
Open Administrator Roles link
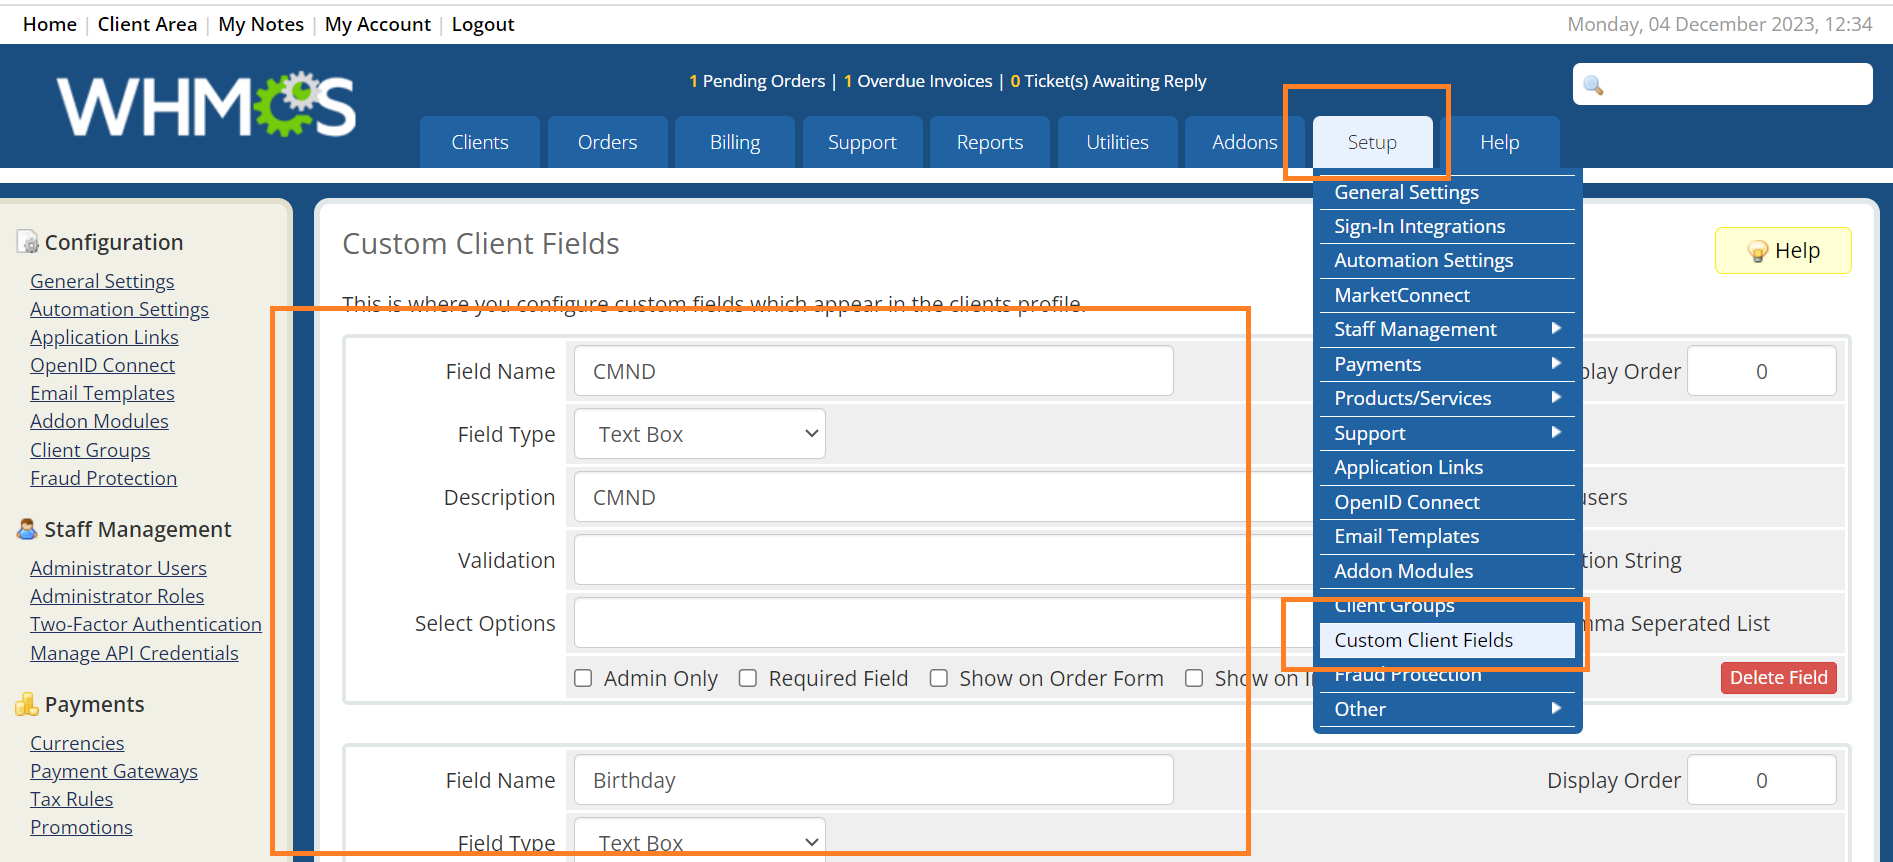point(117,596)
